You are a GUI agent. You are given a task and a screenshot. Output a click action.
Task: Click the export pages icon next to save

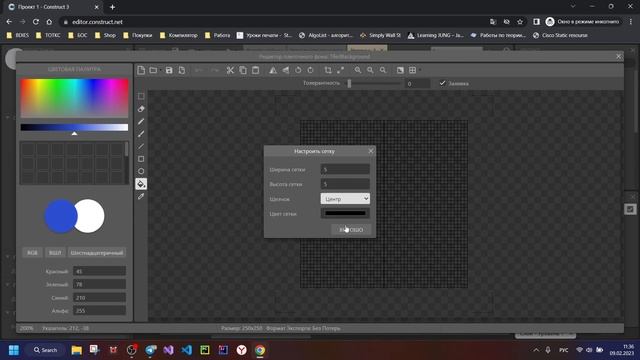182,70
